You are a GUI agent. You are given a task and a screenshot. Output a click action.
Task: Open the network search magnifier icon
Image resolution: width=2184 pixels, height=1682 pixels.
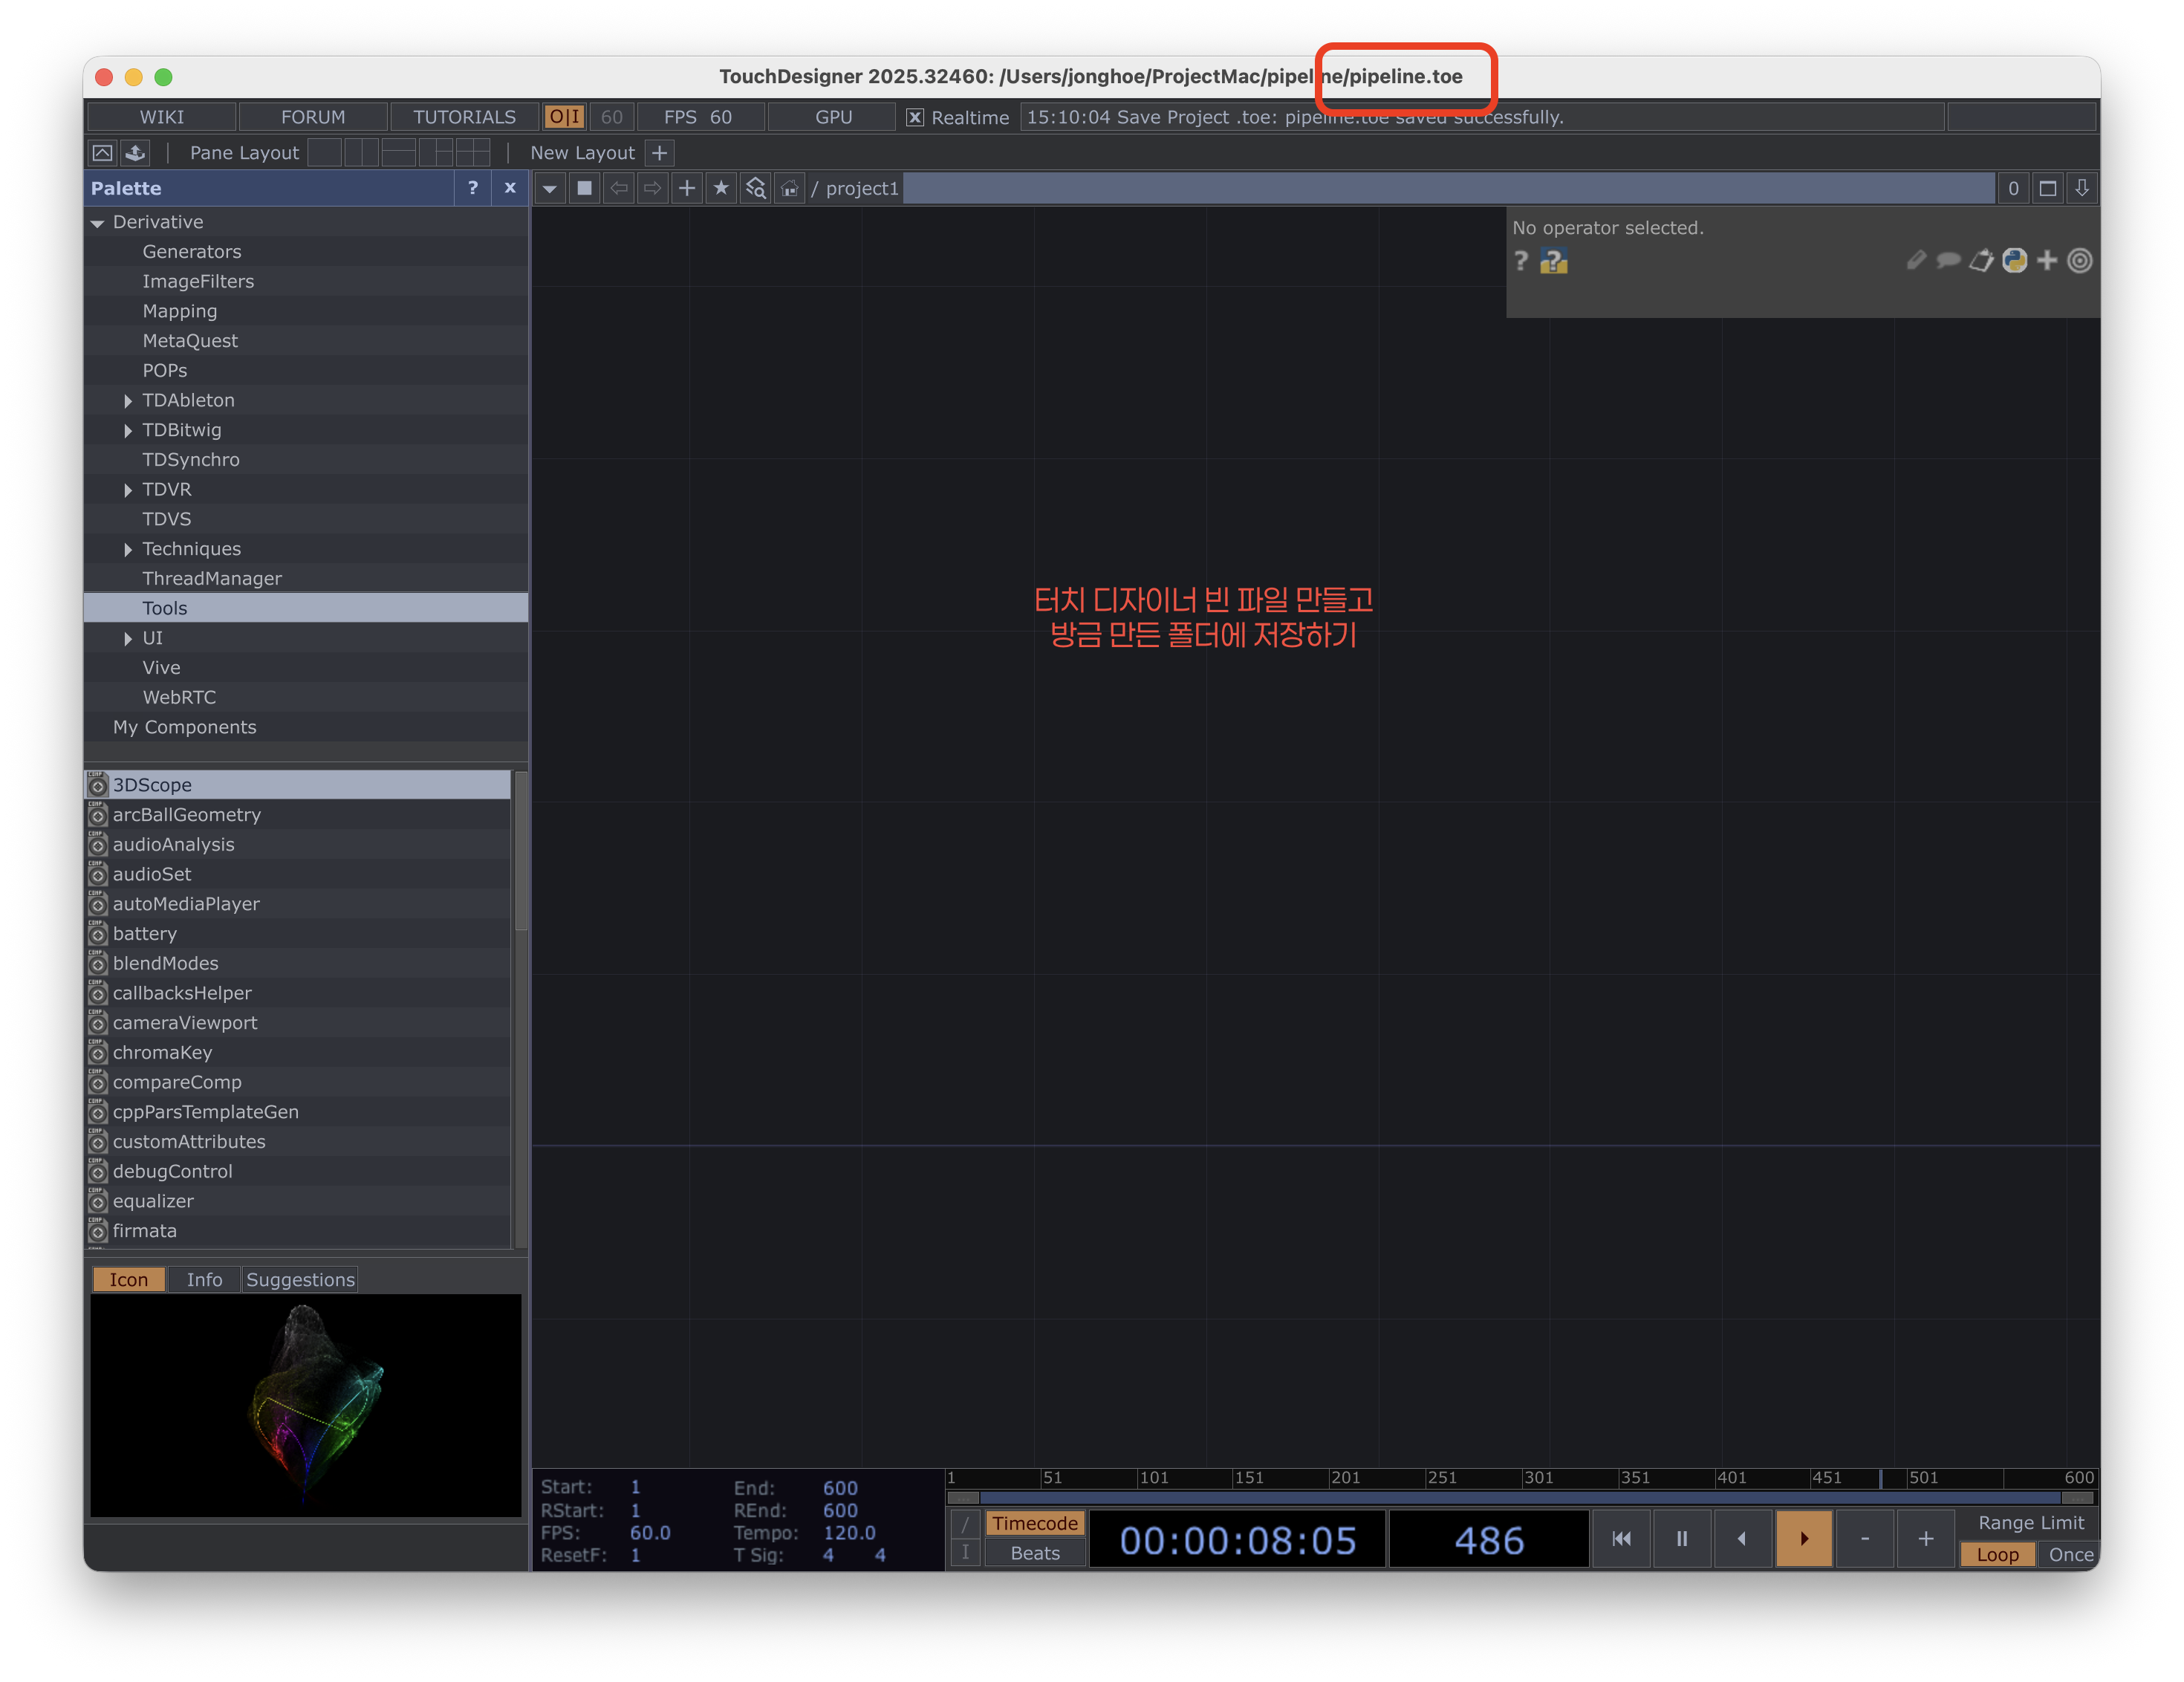(756, 188)
